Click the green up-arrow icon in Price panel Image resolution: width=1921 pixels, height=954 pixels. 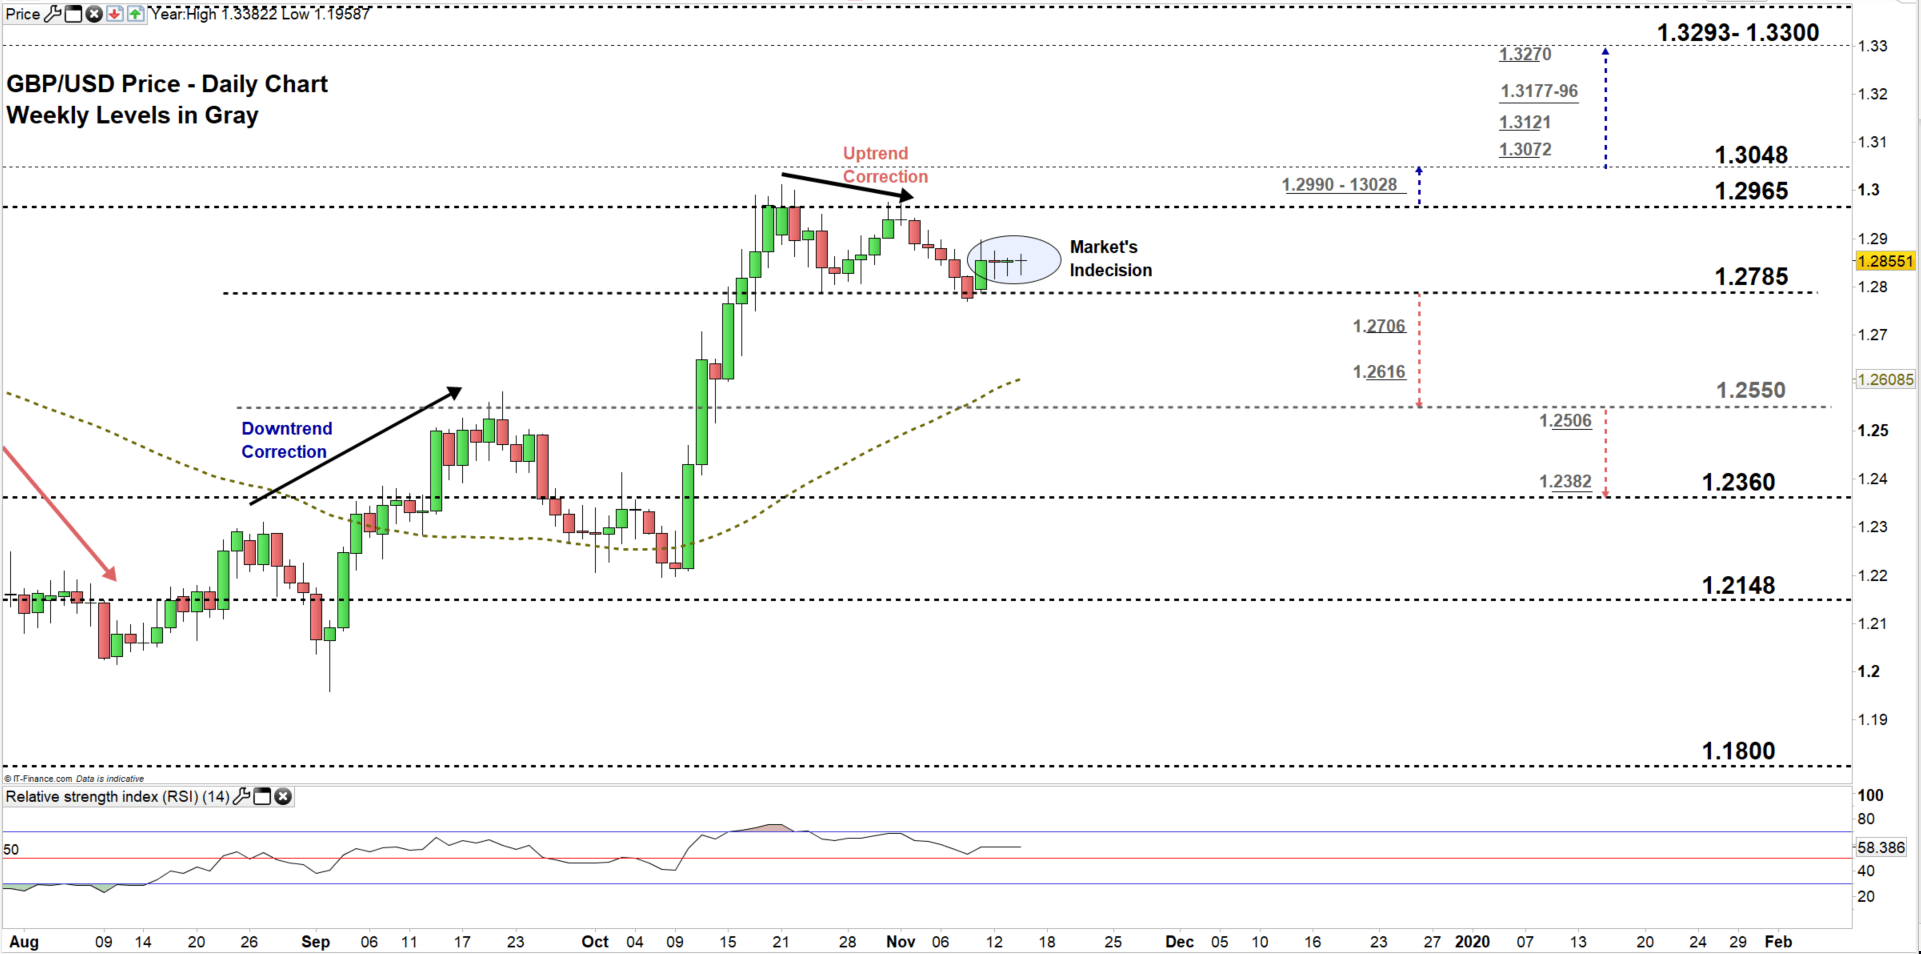pos(135,14)
